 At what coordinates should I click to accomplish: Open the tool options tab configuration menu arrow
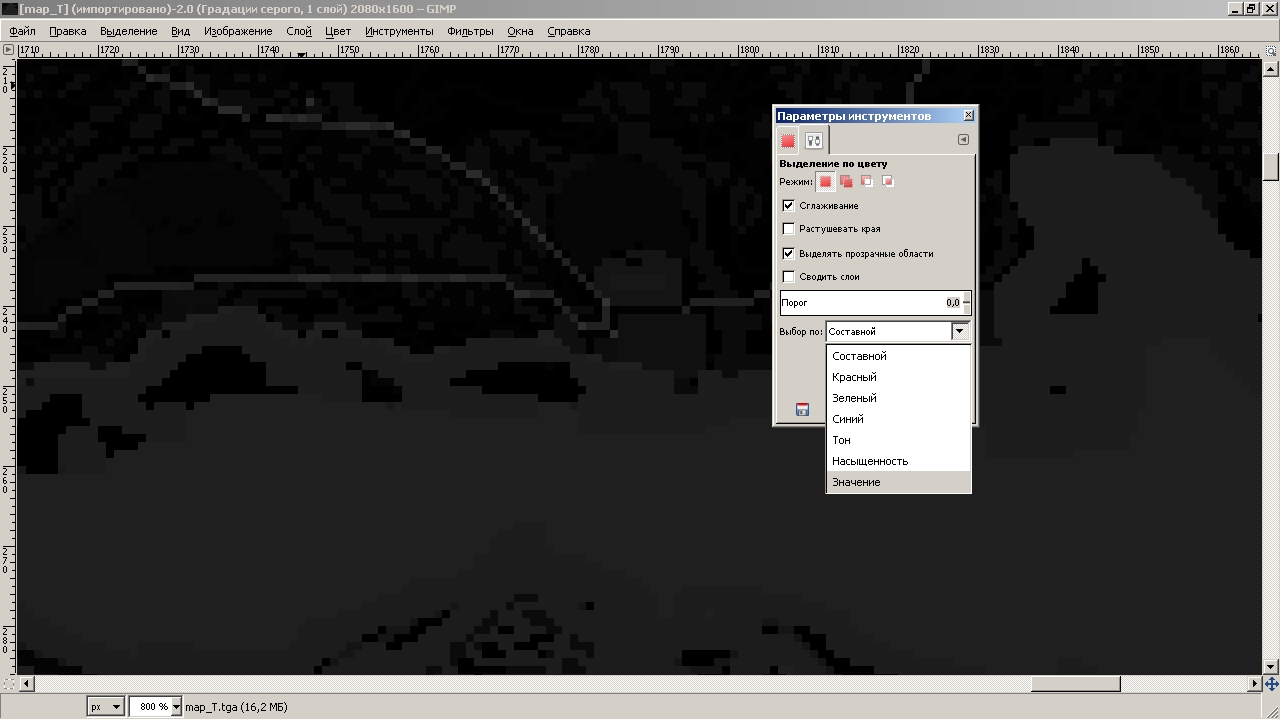click(963, 140)
